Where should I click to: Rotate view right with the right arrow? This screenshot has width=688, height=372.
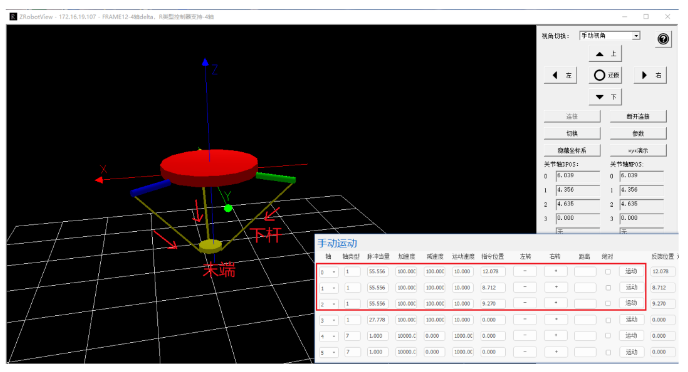click(x=650, y=75)
